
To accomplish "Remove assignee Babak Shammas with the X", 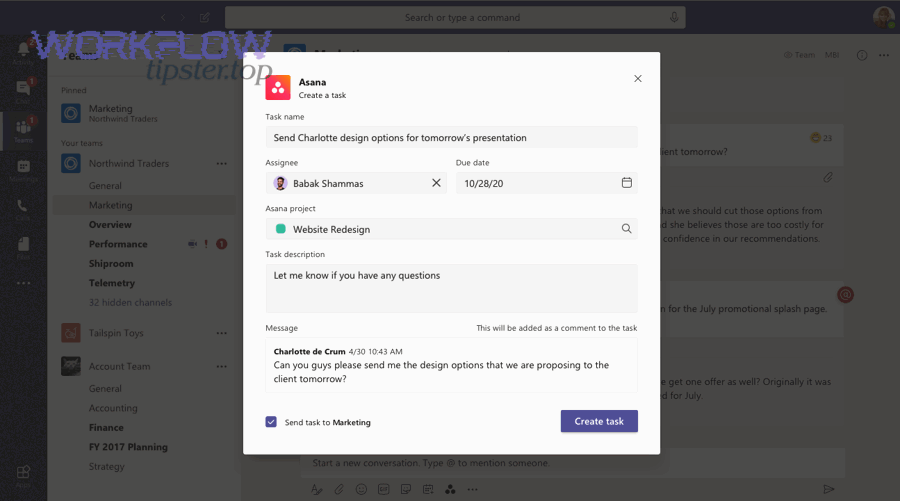I will click(436, 183).
